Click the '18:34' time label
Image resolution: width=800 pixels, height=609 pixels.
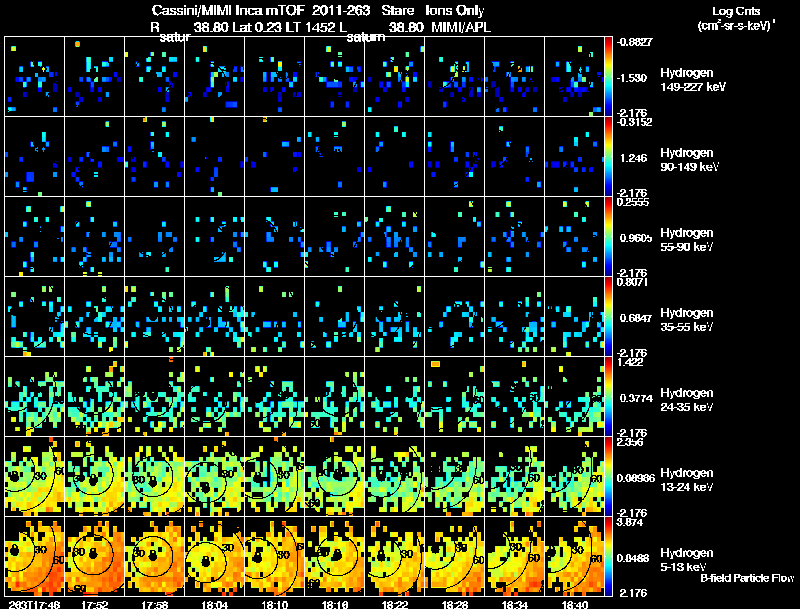tap(515, 604)
